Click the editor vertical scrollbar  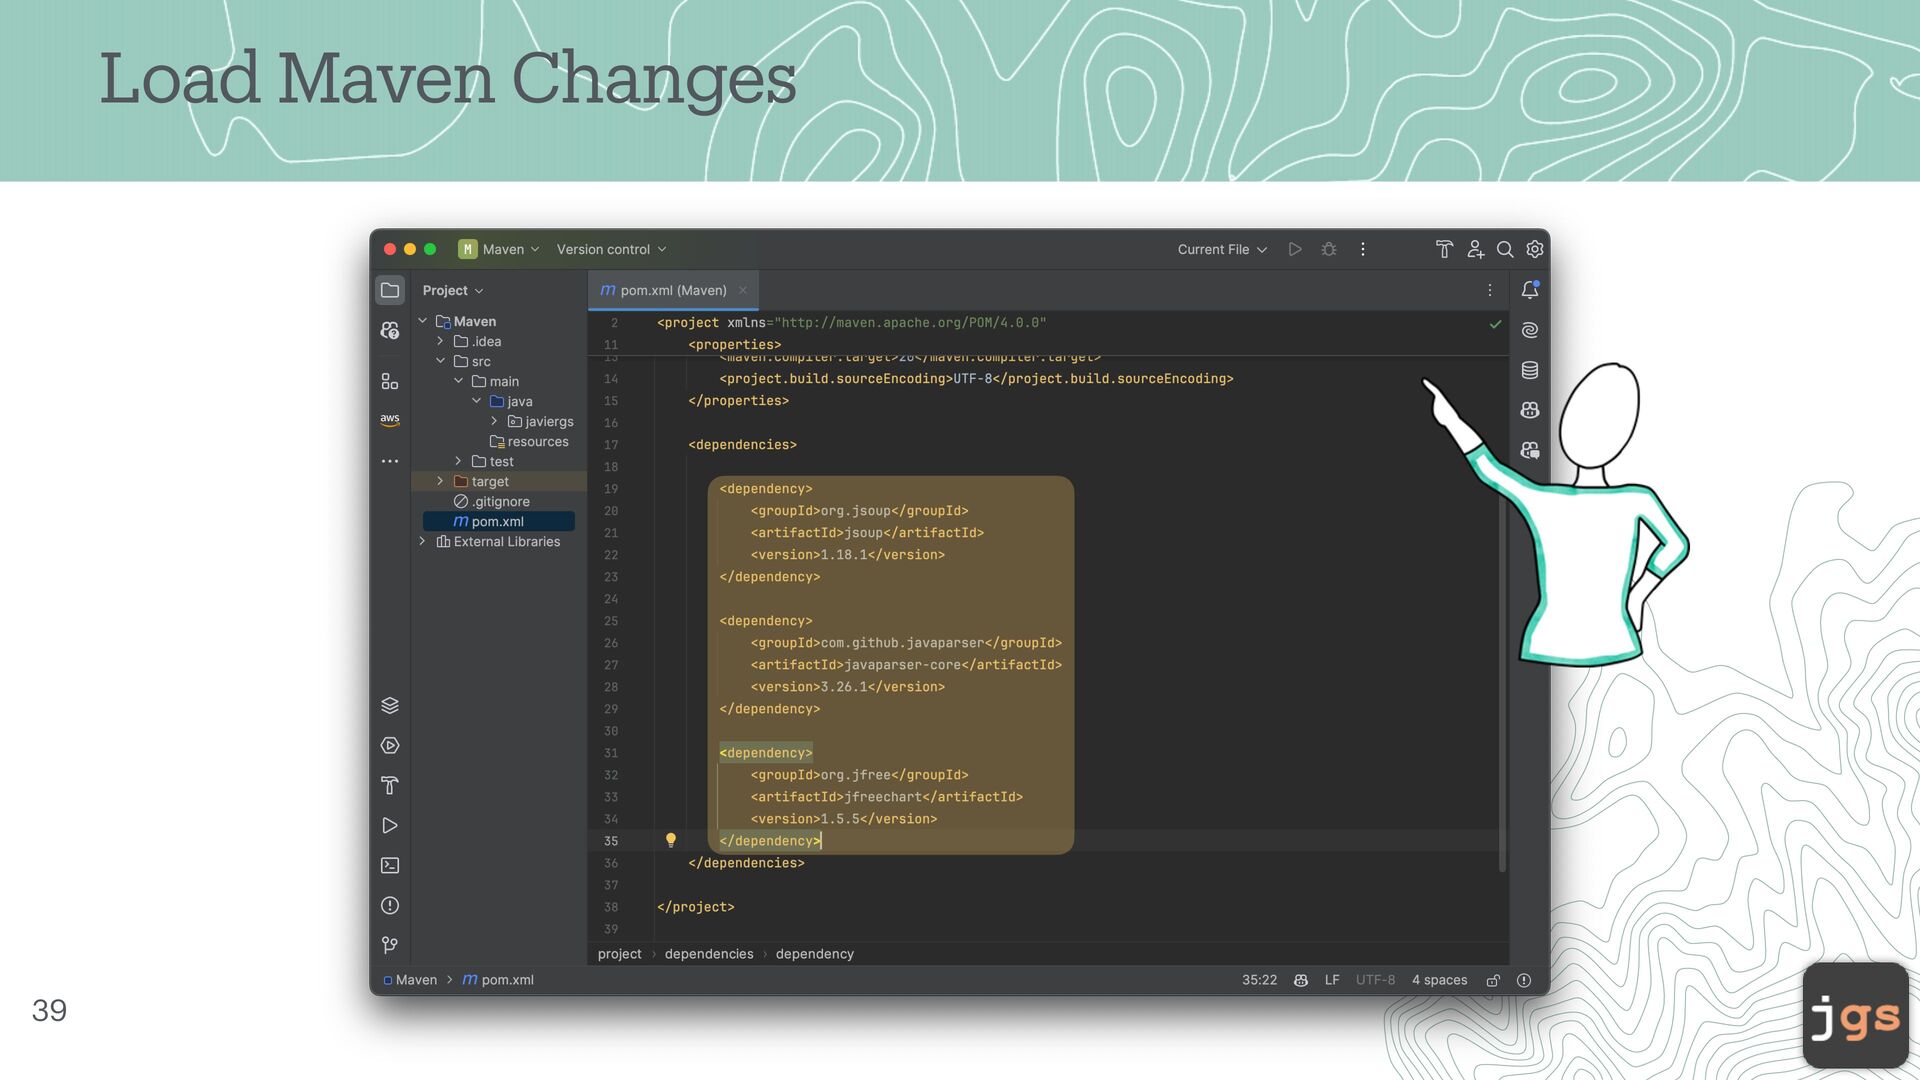[x=1502, y=680]
